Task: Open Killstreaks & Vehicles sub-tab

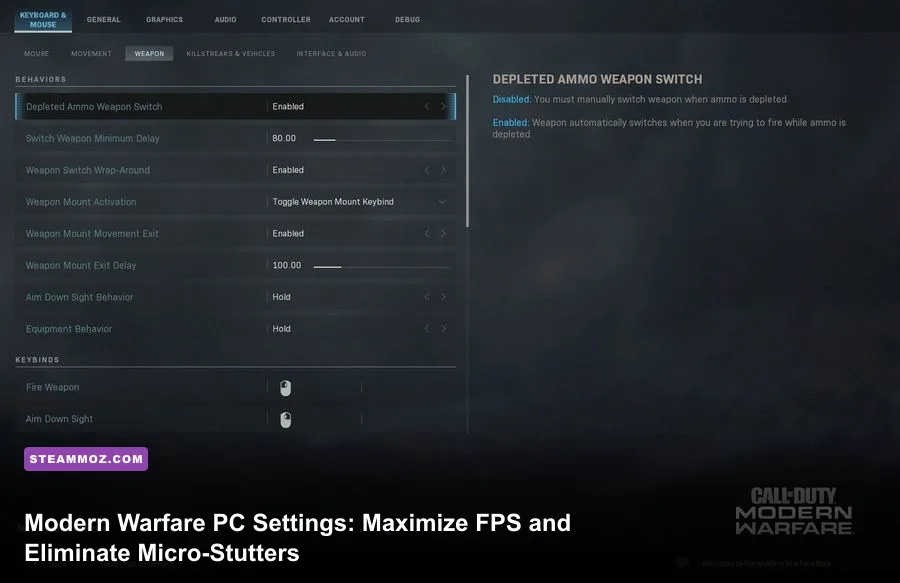Action: 231,53
